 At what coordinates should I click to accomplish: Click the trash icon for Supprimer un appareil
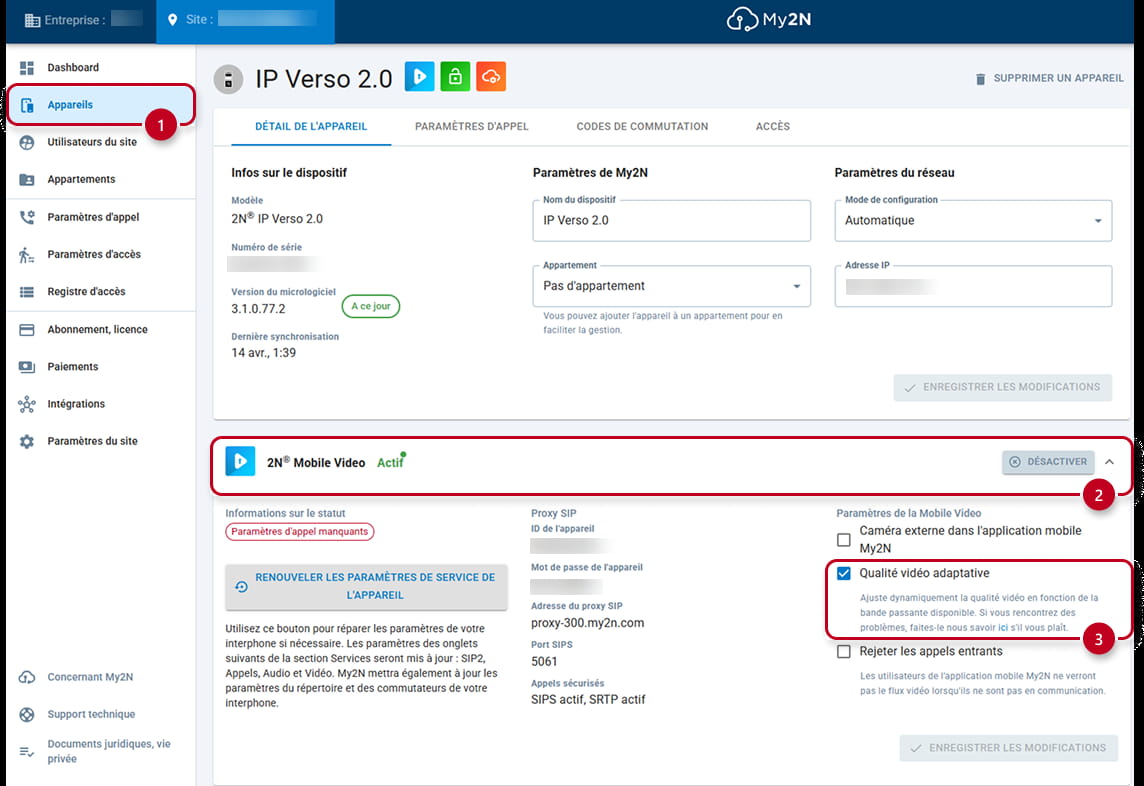981,79
